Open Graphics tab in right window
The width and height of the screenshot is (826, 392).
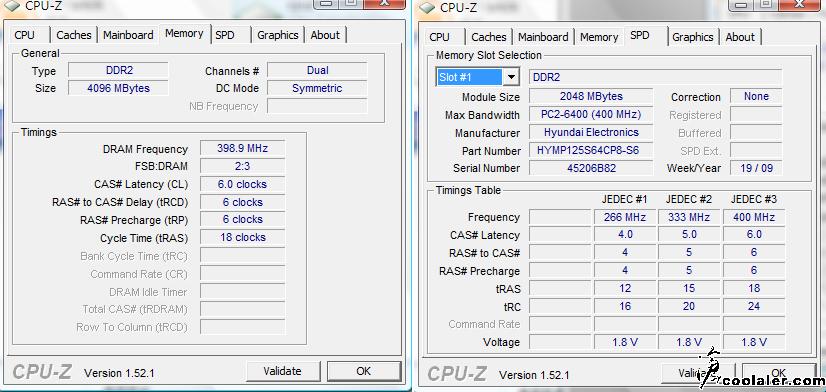tap(693, 37)
